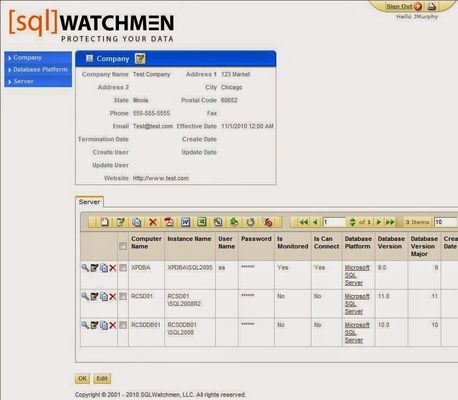
Task: Open Microsoft SQL Server link in RCSD01 row
Action: point(357,304)
